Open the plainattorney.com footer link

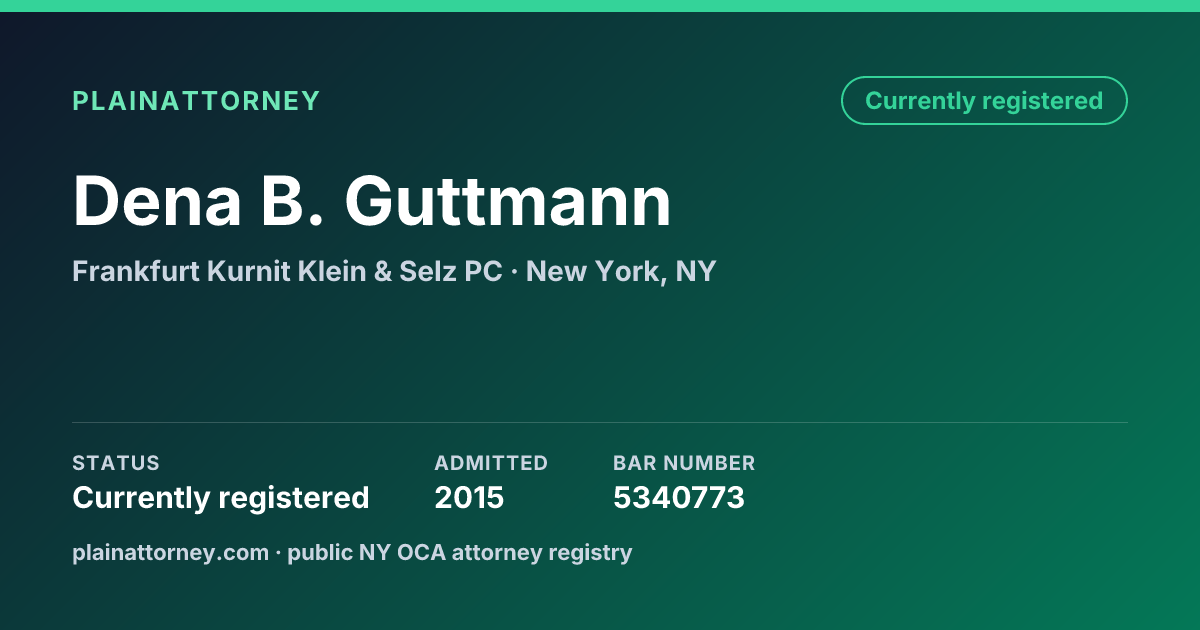171,552
